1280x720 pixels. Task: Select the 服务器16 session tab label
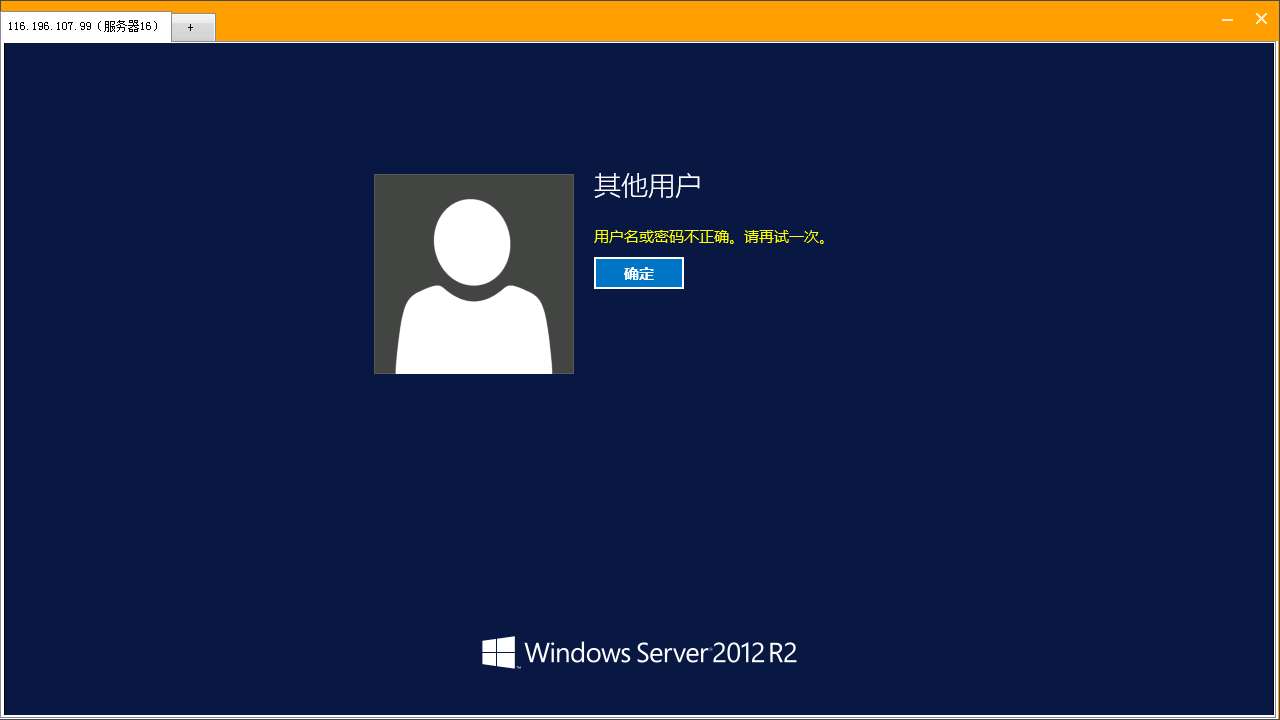tap(130, 27)
